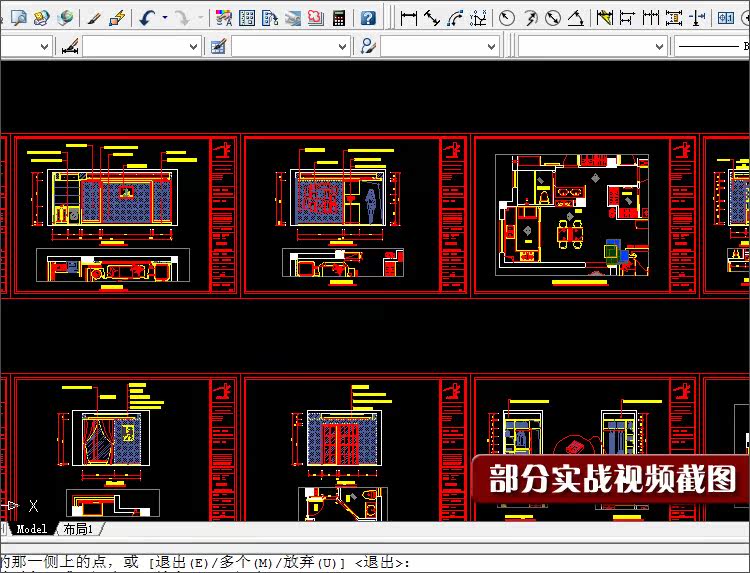The width and height of the screenshot is (750, 573).
Task: Expand the Undo history dropdown arrow
Action: tap(165, 18)
